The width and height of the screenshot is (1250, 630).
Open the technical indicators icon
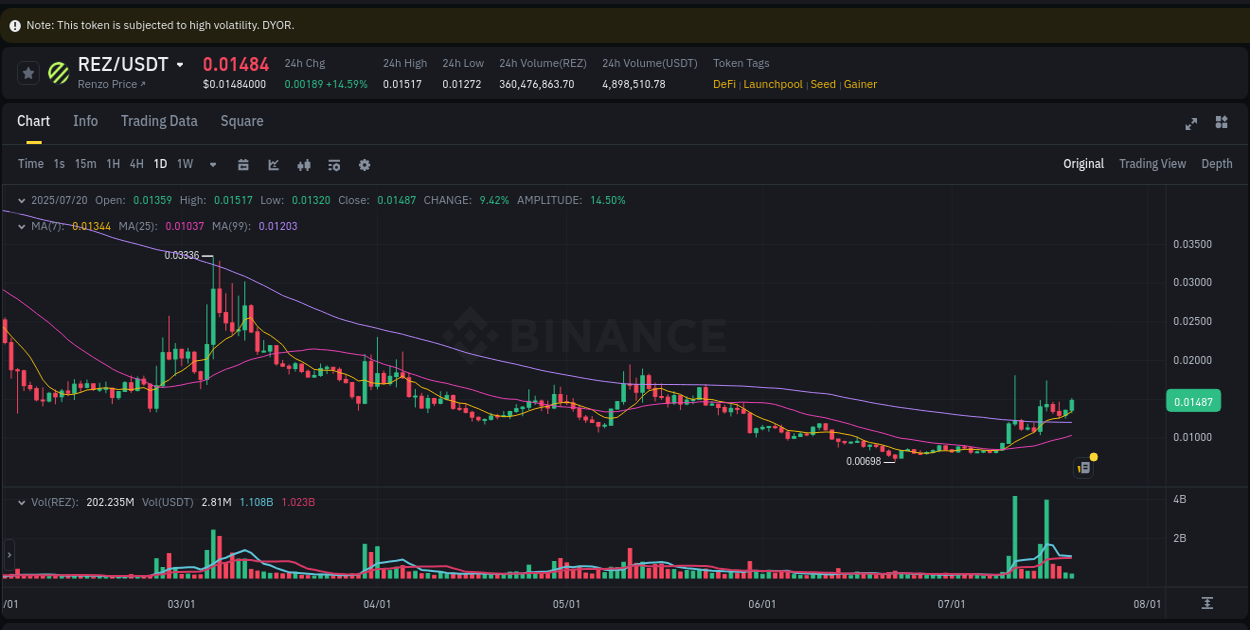pos(334,163)
